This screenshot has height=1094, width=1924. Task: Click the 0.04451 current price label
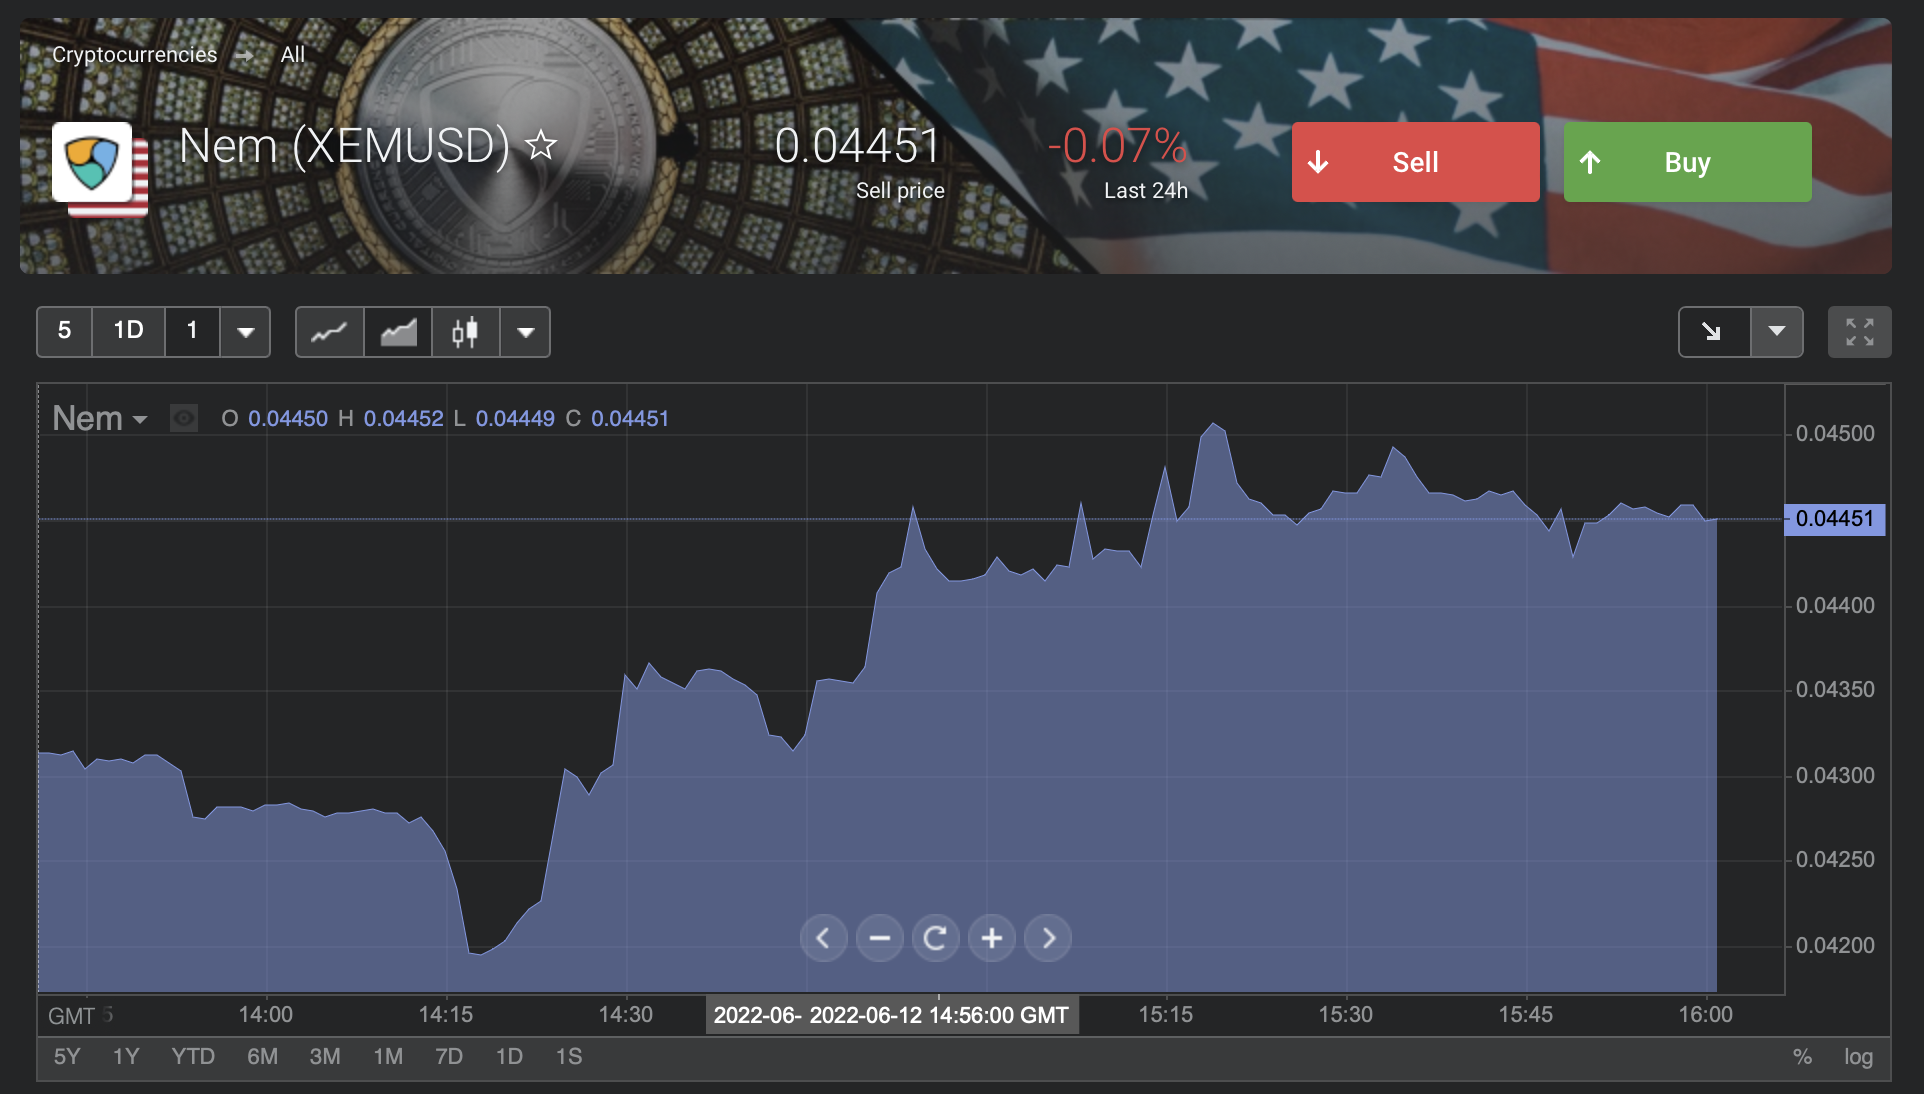[x=1835, y=519]
